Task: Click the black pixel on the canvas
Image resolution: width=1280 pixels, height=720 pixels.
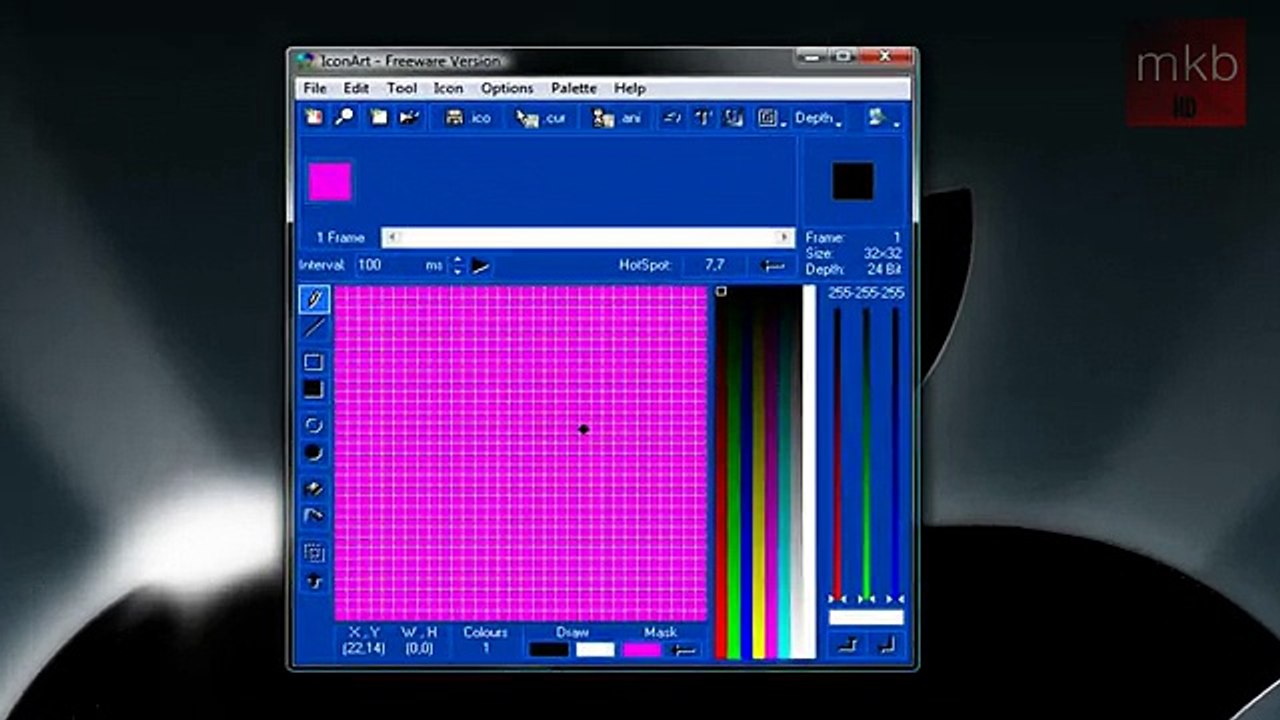Action: [583, 430]
